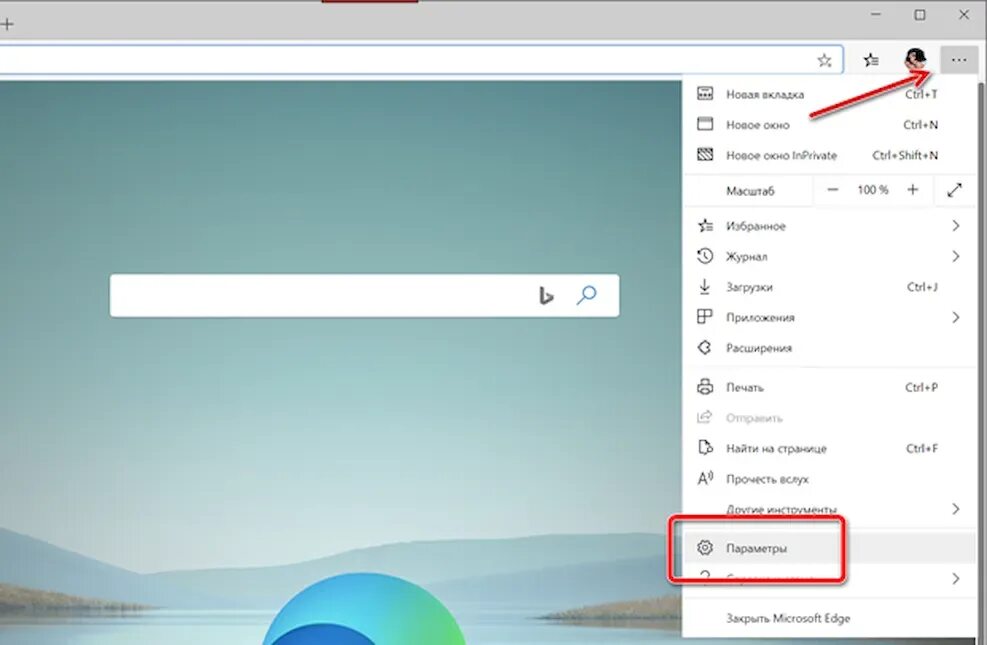Click the Масштаб label

pos(750,191)
